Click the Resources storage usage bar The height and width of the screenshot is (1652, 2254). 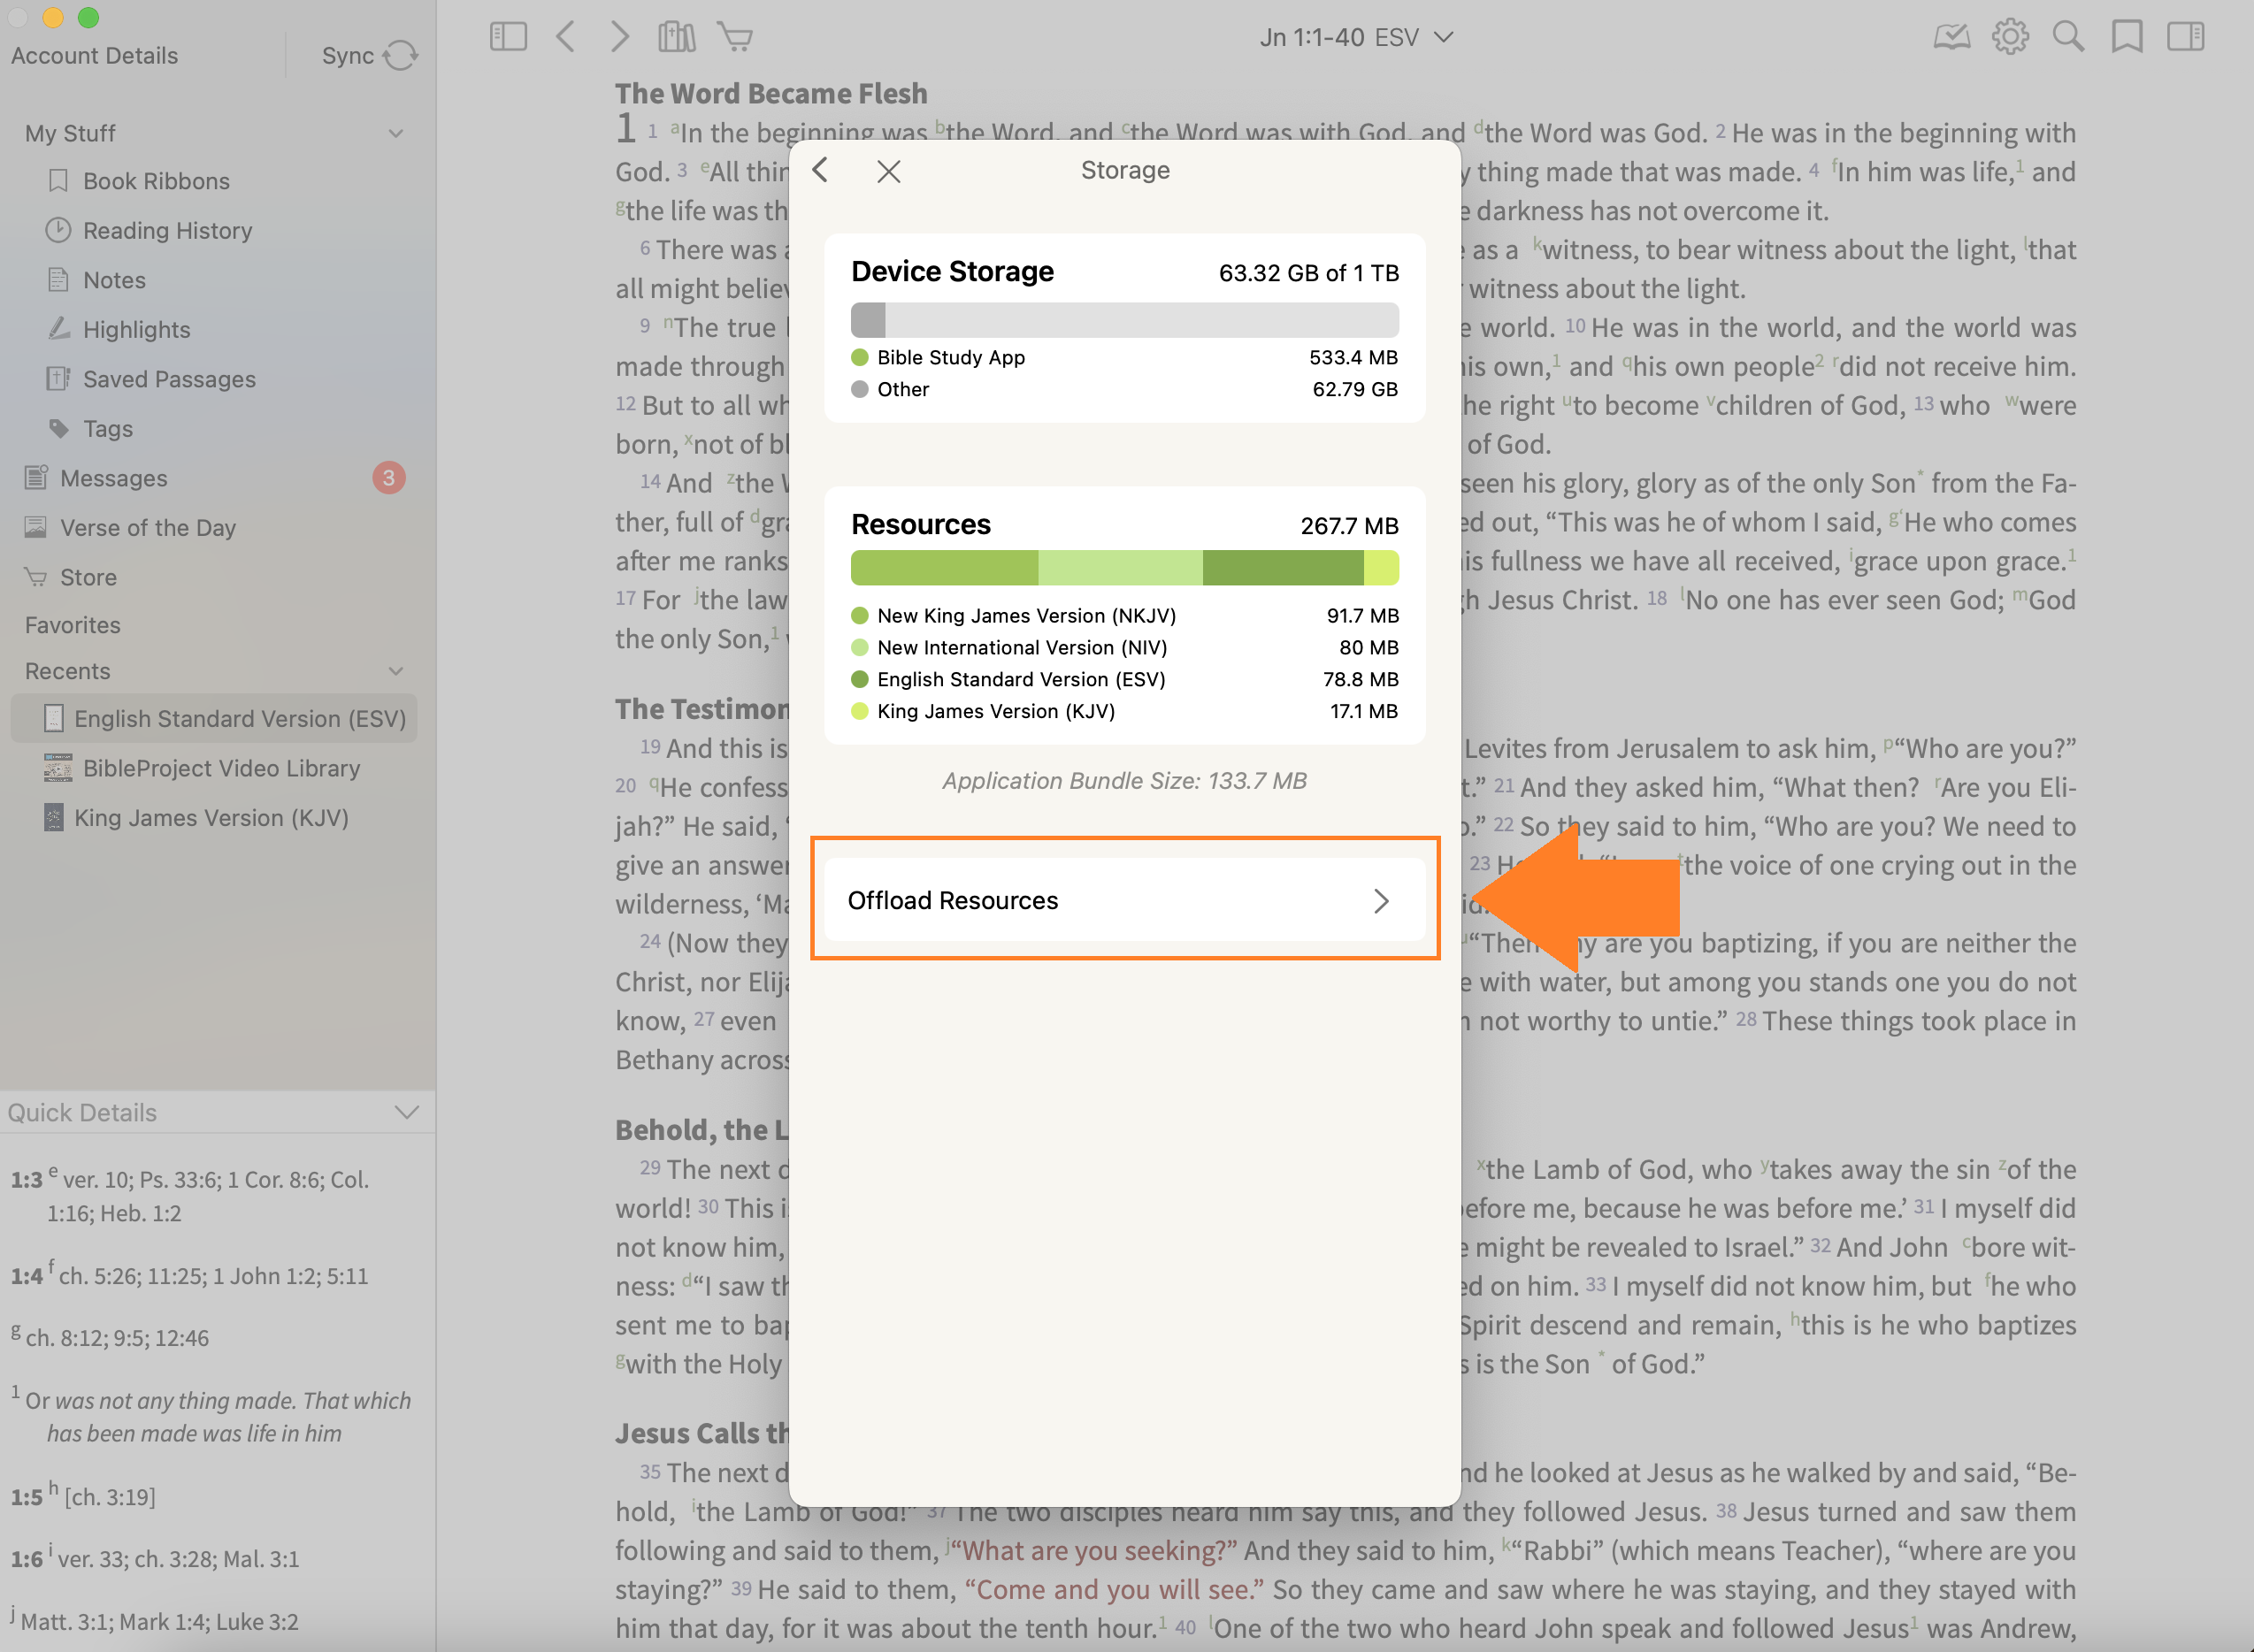[x=1124, y=568]
